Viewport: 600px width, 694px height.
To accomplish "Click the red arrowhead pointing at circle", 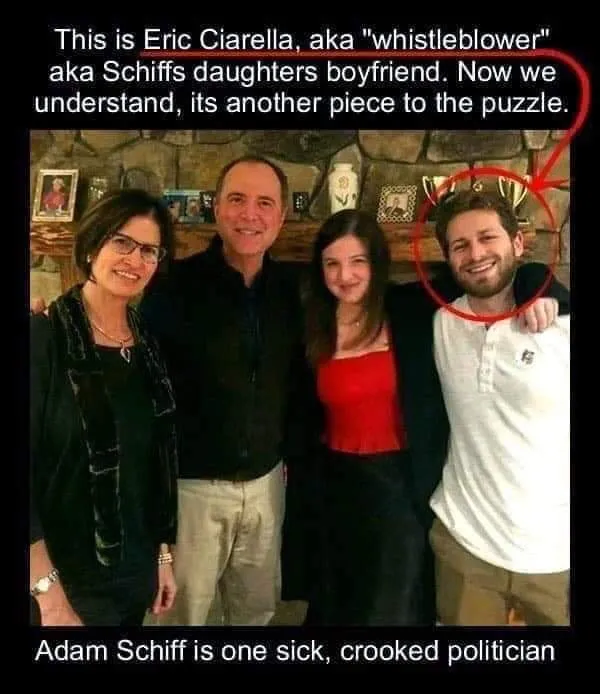I will 549,182.
